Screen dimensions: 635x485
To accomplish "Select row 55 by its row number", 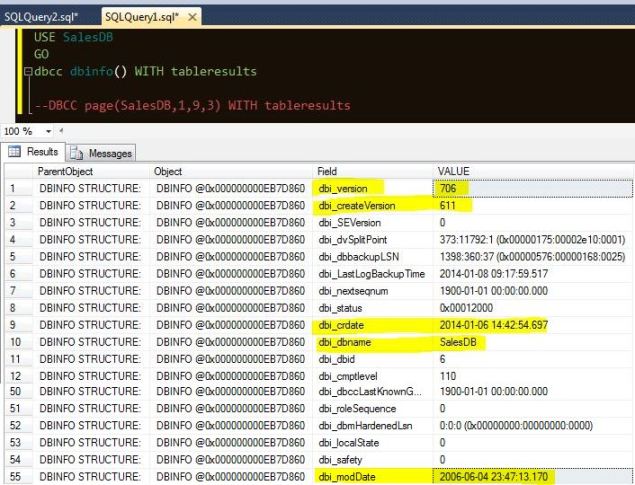I will coord(16,477).
